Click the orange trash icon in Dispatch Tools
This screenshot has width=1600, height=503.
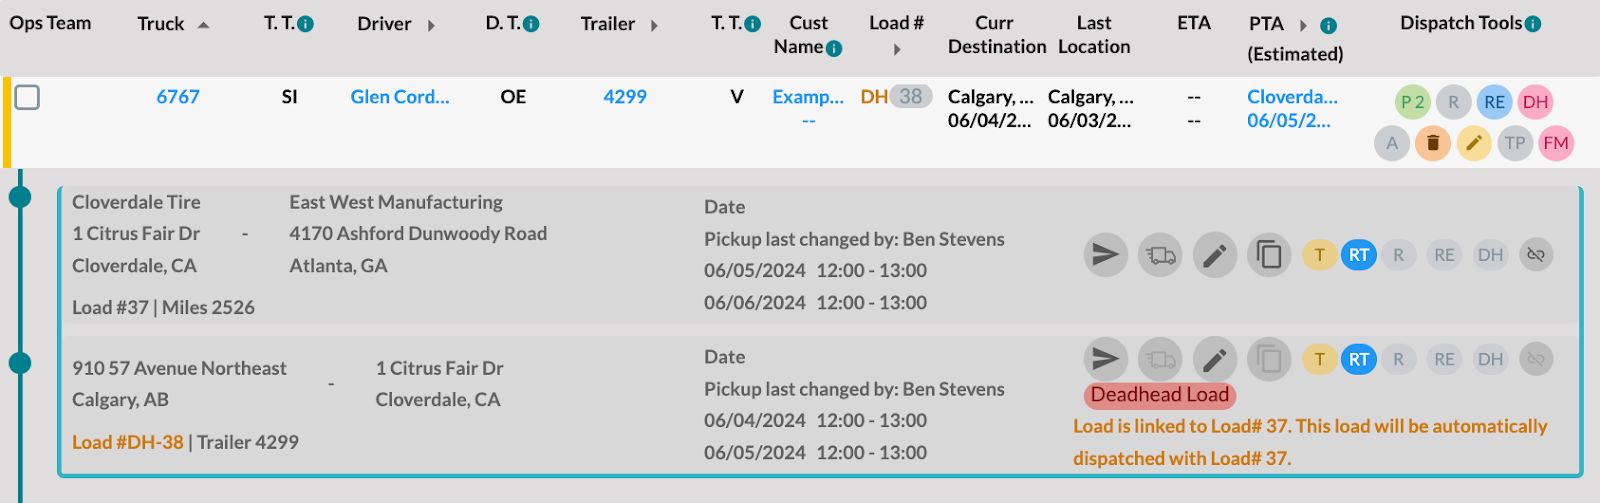(x=1432, y=143)
